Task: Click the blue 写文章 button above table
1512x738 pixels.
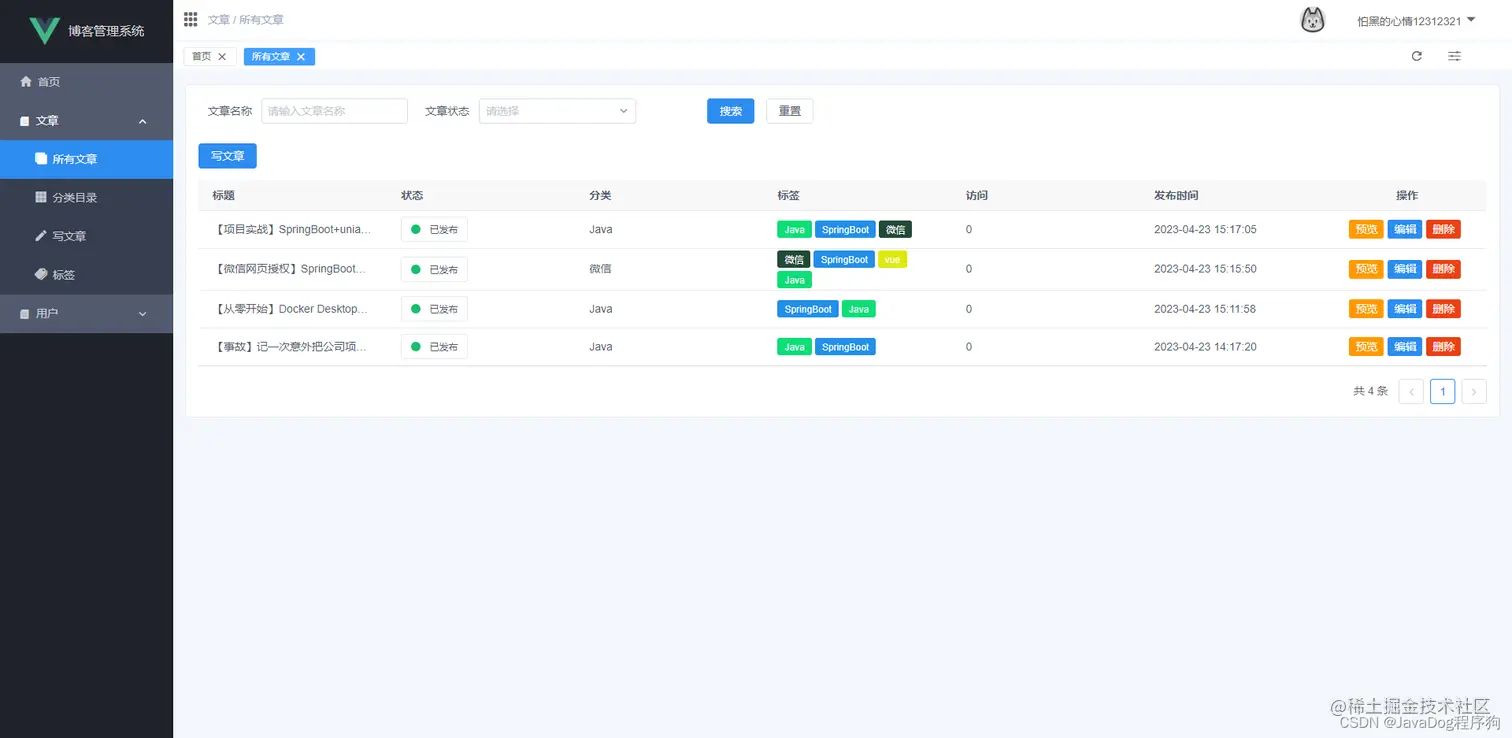Action: (228, 156)
